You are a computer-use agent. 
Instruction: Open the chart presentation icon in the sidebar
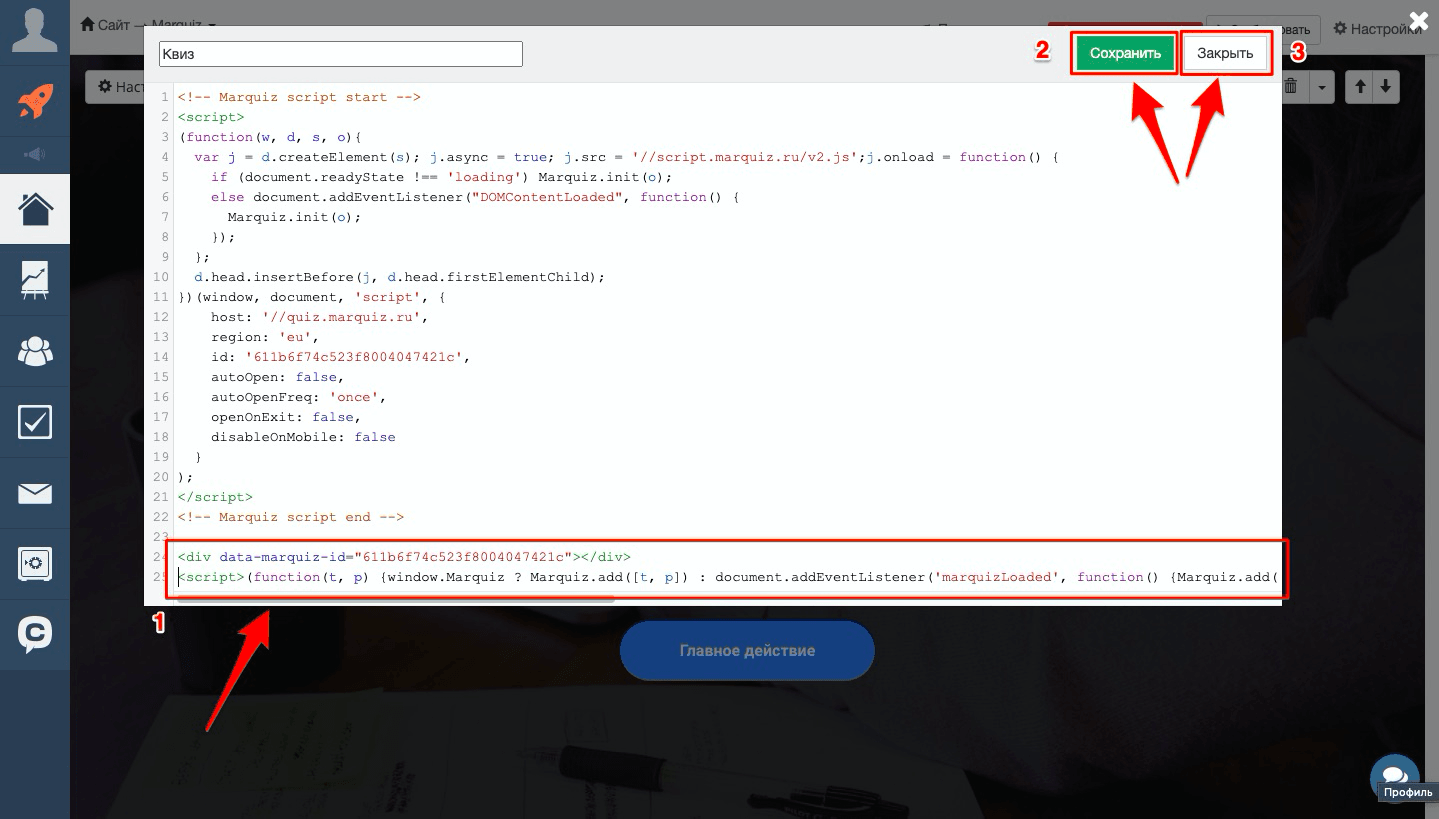[x=35, y=280]
